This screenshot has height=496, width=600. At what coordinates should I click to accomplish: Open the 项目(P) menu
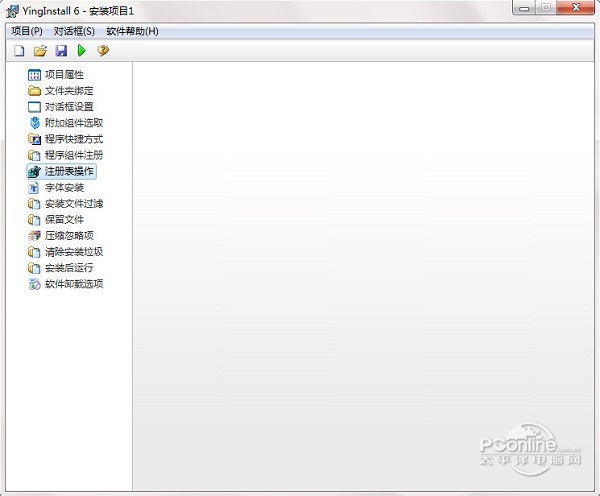(x=27, y=31)
